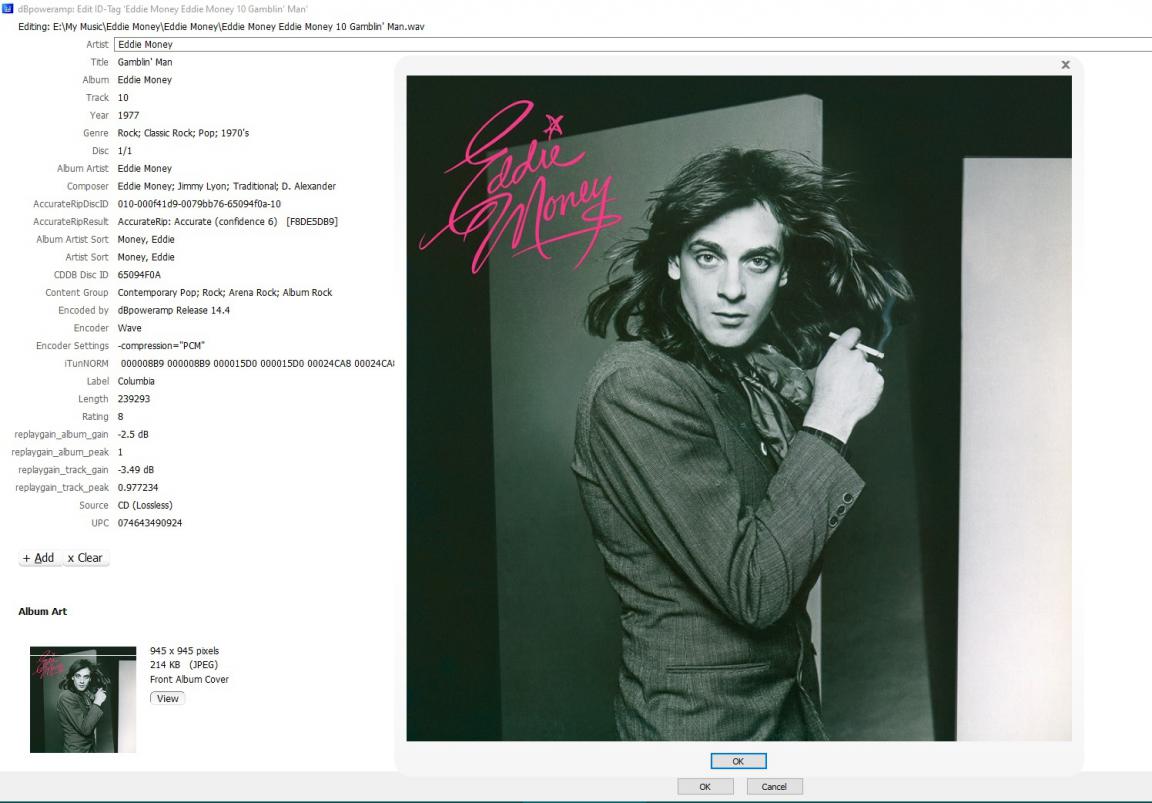Click the UPC value 074643490924
The image size is (1152, 803).
(150, 522)
